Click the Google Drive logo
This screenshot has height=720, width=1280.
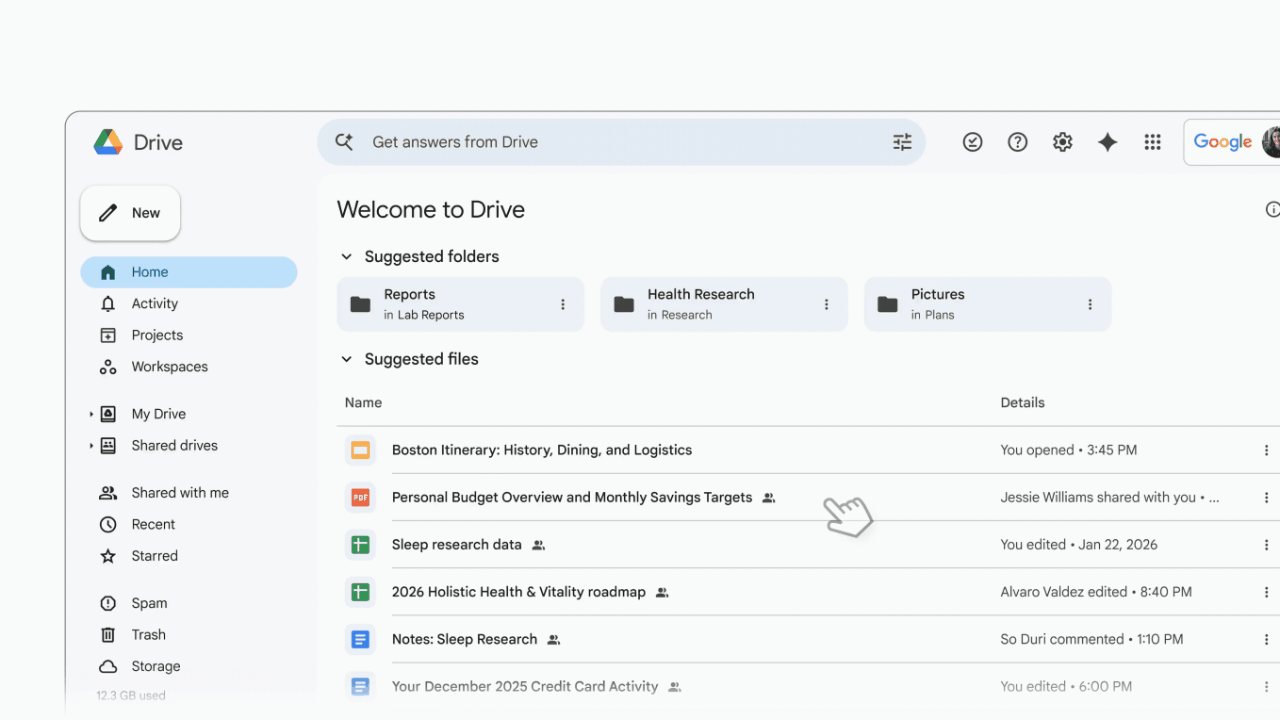108,142
